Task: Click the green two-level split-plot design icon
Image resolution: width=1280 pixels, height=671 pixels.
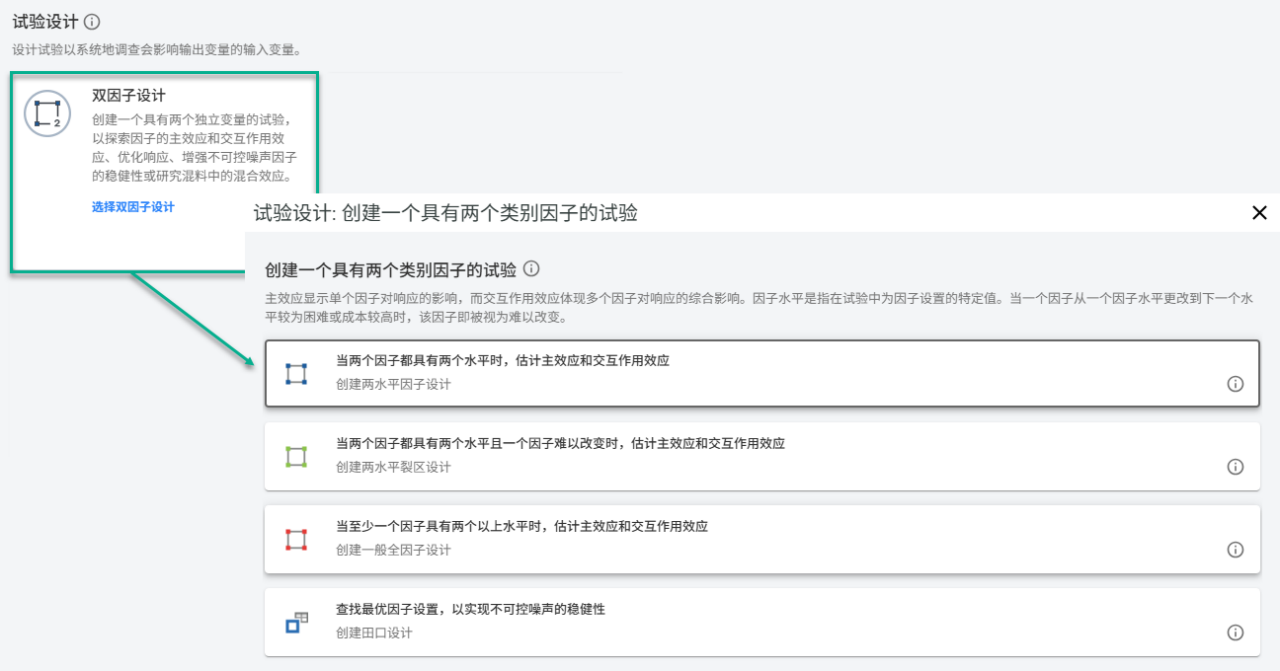Action: [294, 455]
